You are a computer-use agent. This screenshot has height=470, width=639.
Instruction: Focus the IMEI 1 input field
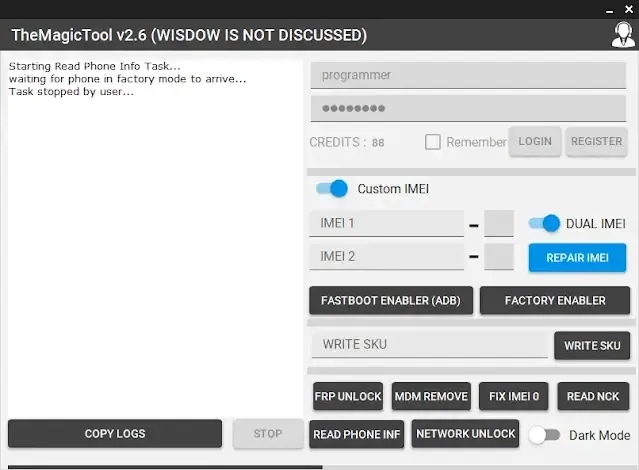pyautogui.click(x=386, y=223)
